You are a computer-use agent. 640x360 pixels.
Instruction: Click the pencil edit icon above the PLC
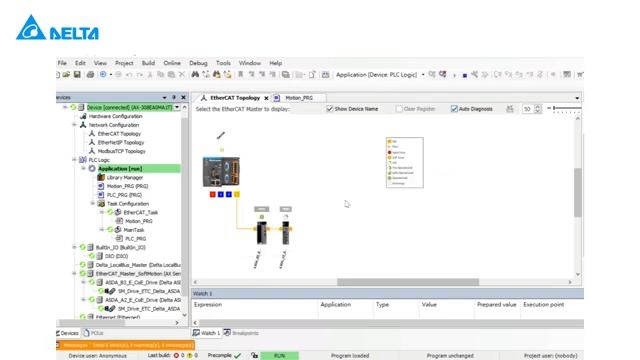pyautogui.click(x=221, y=135)
